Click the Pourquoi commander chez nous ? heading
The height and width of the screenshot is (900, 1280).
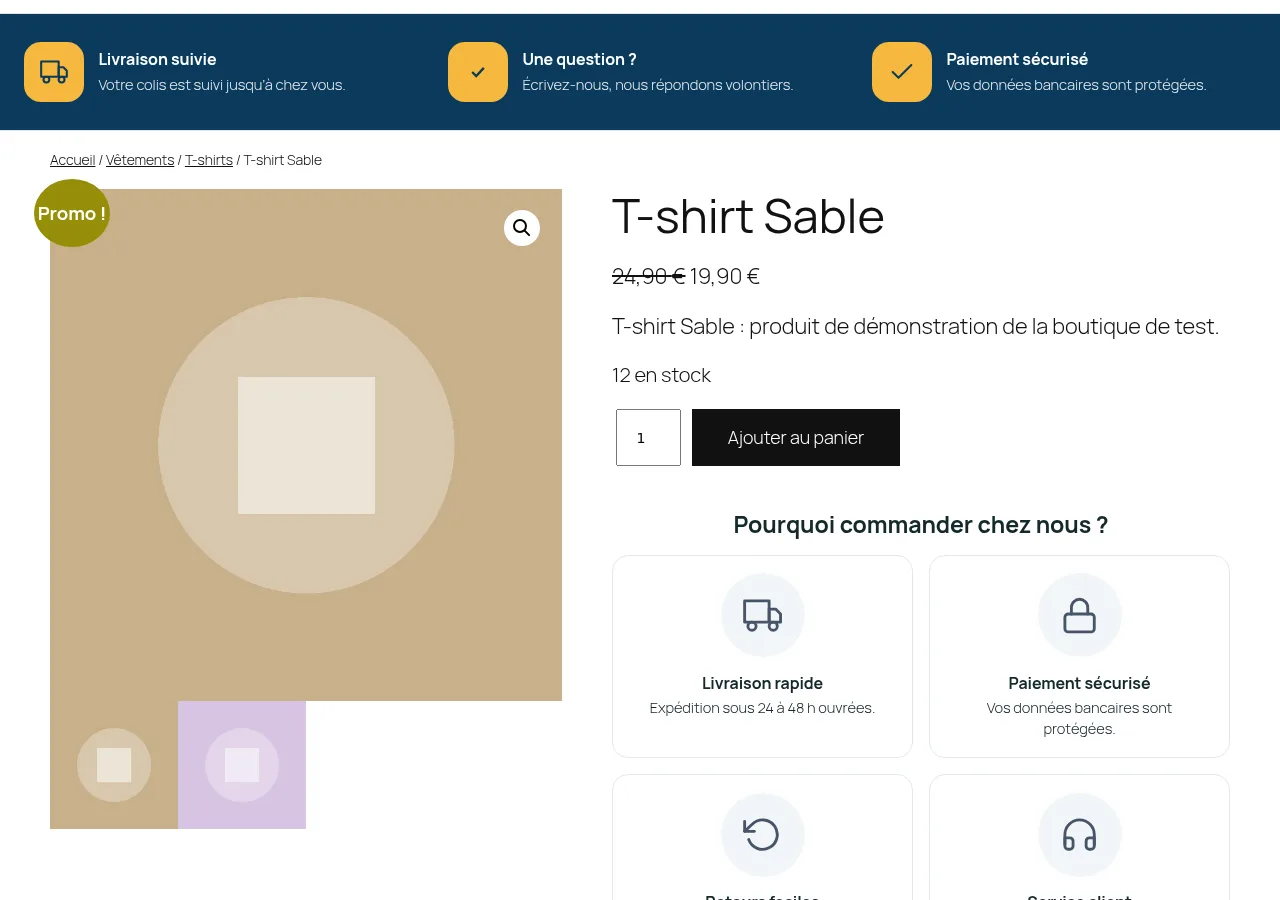click(921, 525)
